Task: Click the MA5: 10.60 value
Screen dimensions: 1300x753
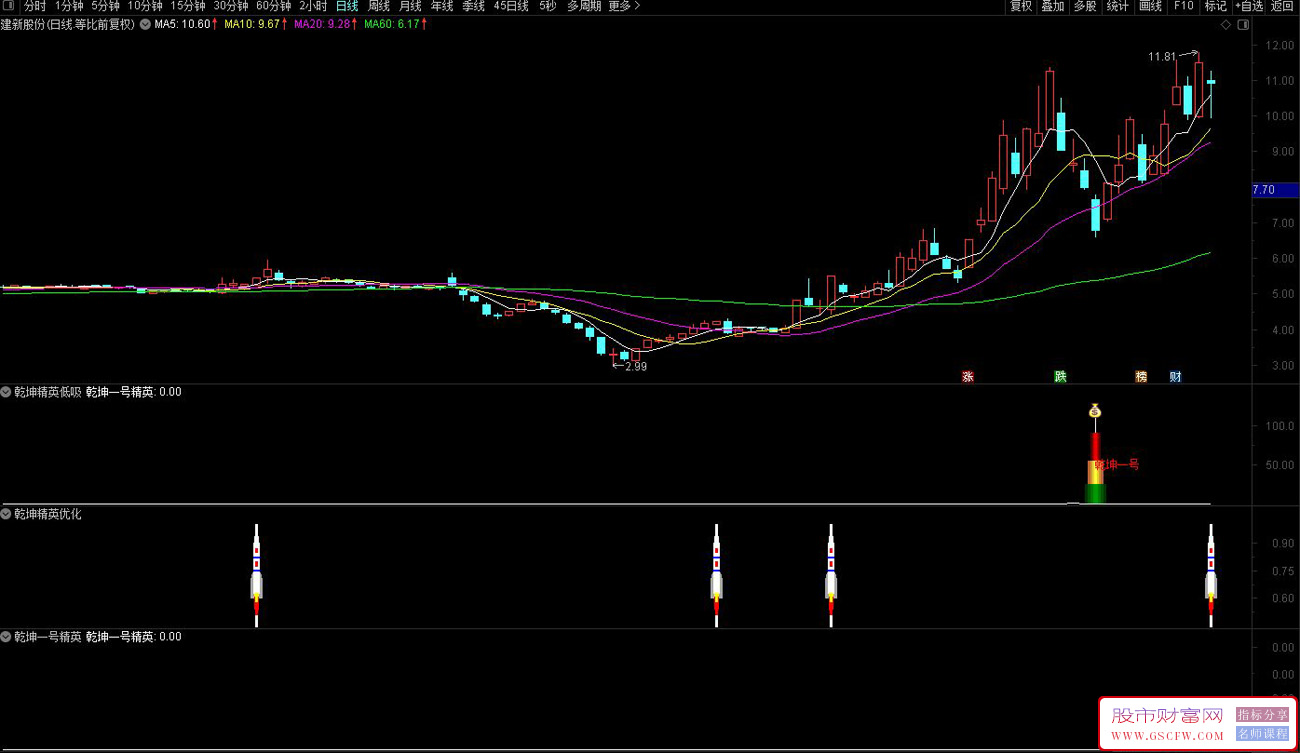Action: [182, 25]
